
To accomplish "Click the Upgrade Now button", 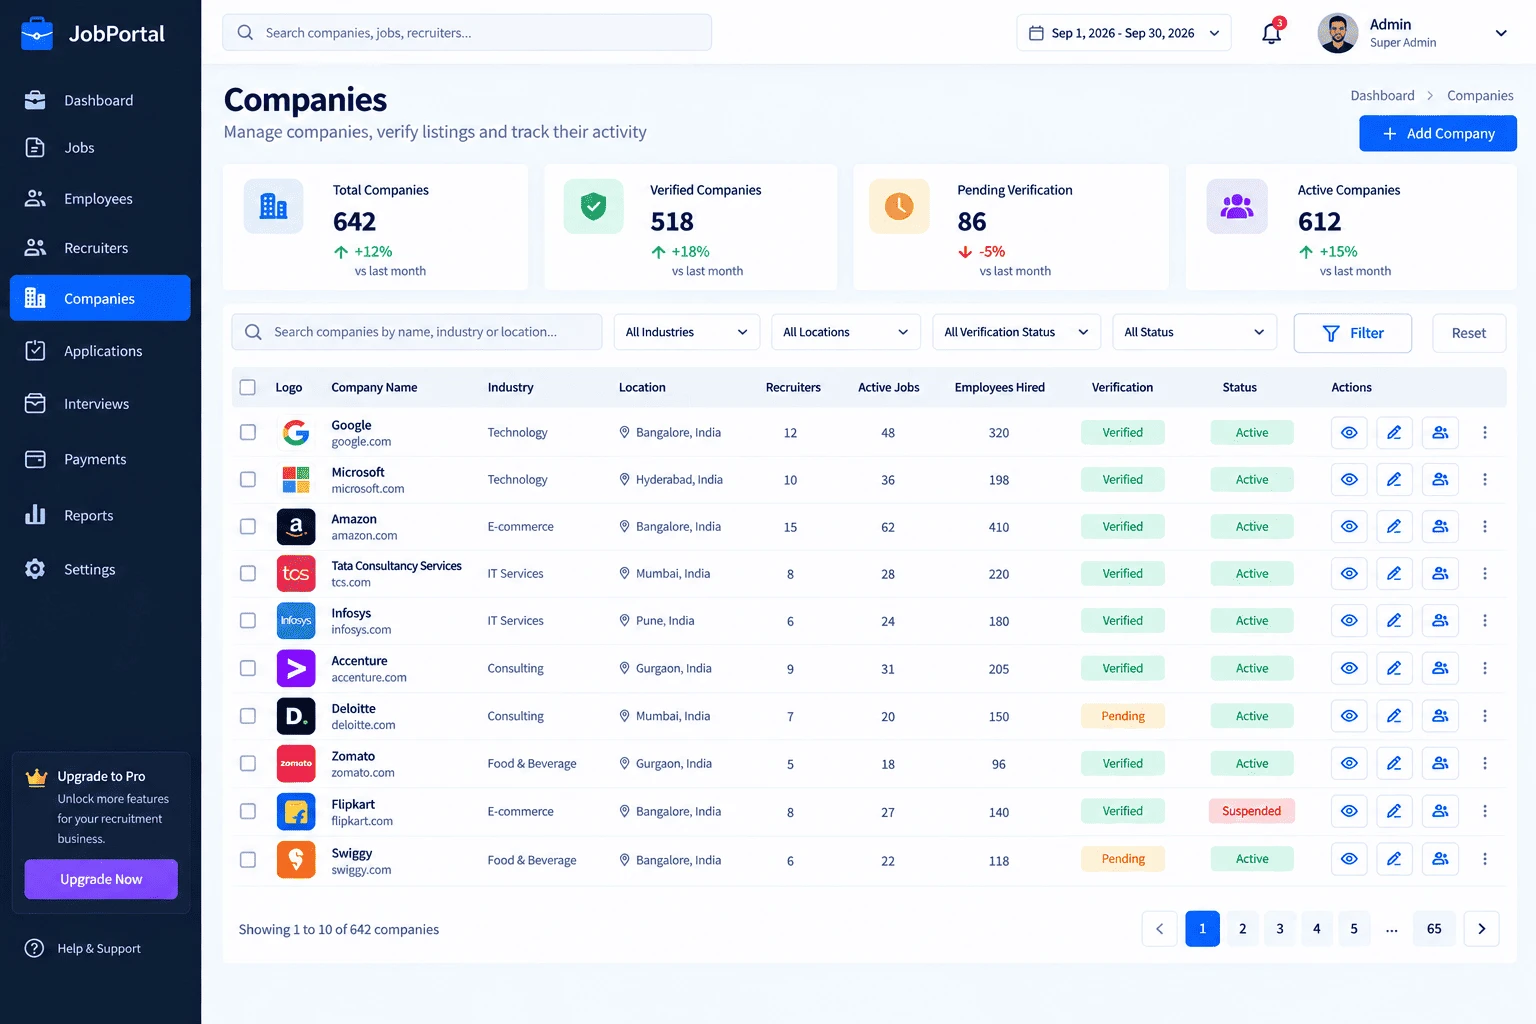I will pyautogui.click(x=101, y=879).
